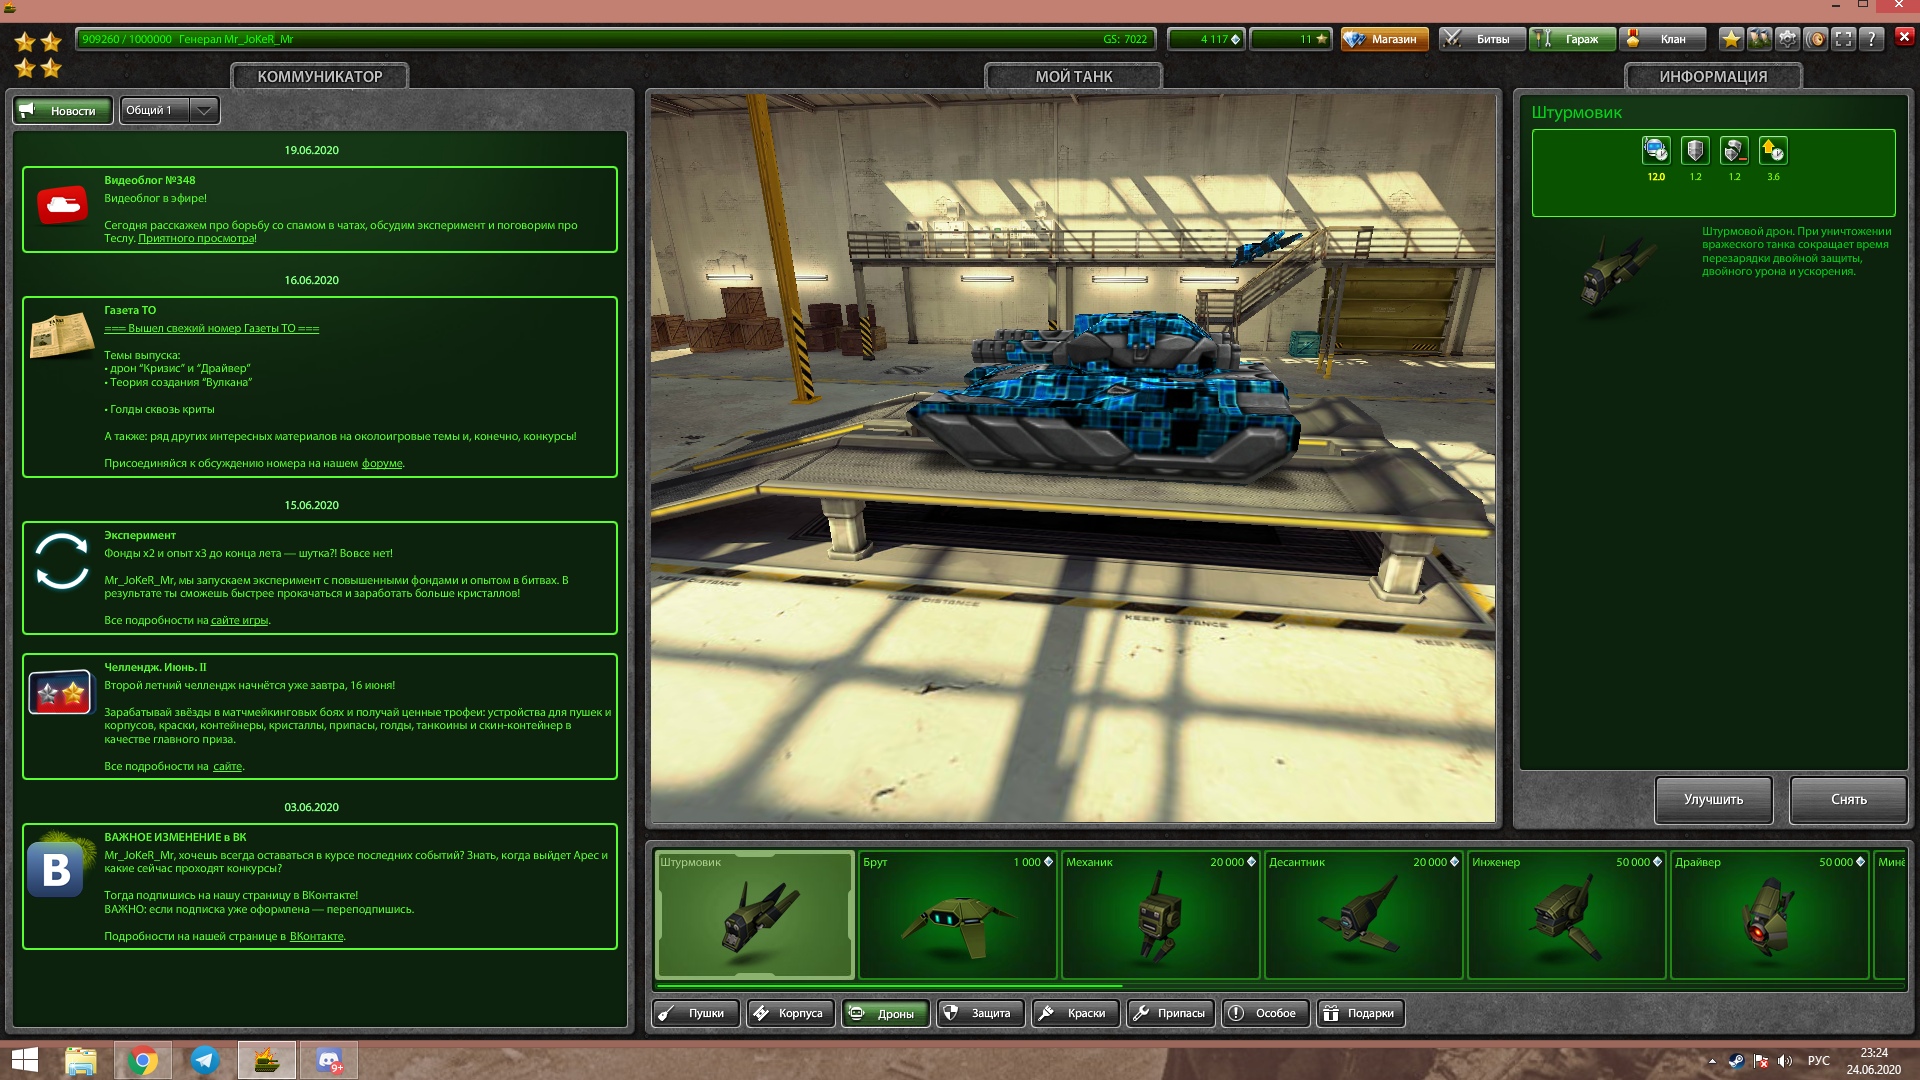Viewport: 1920px width, 1080px height.
Task: Open File Explorer from taskbar
Action: tap(81, 1061)
